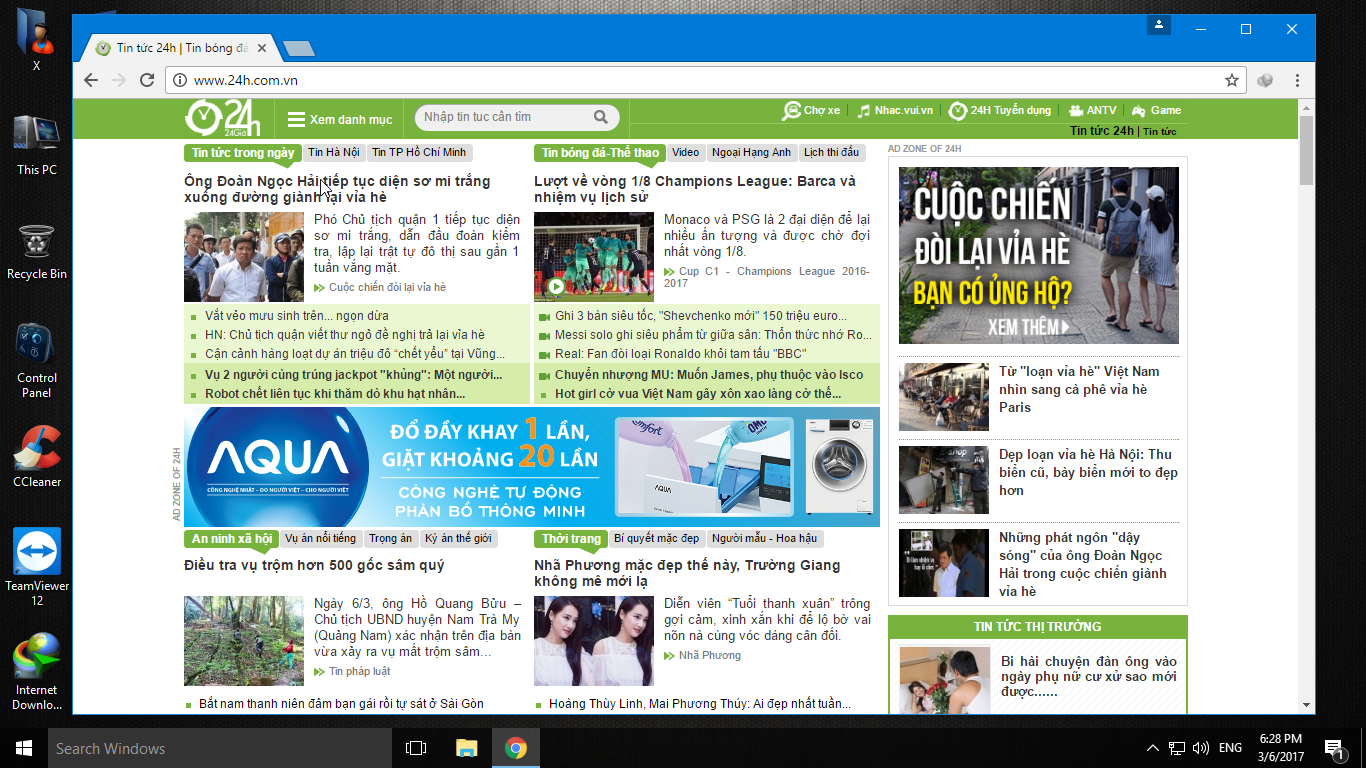Select the TeamViewer 12 desktop icon
Screen dimensions: 1366x768
(37, 567)
